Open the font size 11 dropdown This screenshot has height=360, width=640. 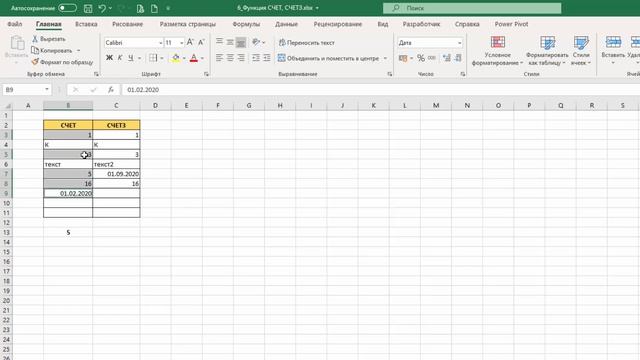click(x=182, y=42)
